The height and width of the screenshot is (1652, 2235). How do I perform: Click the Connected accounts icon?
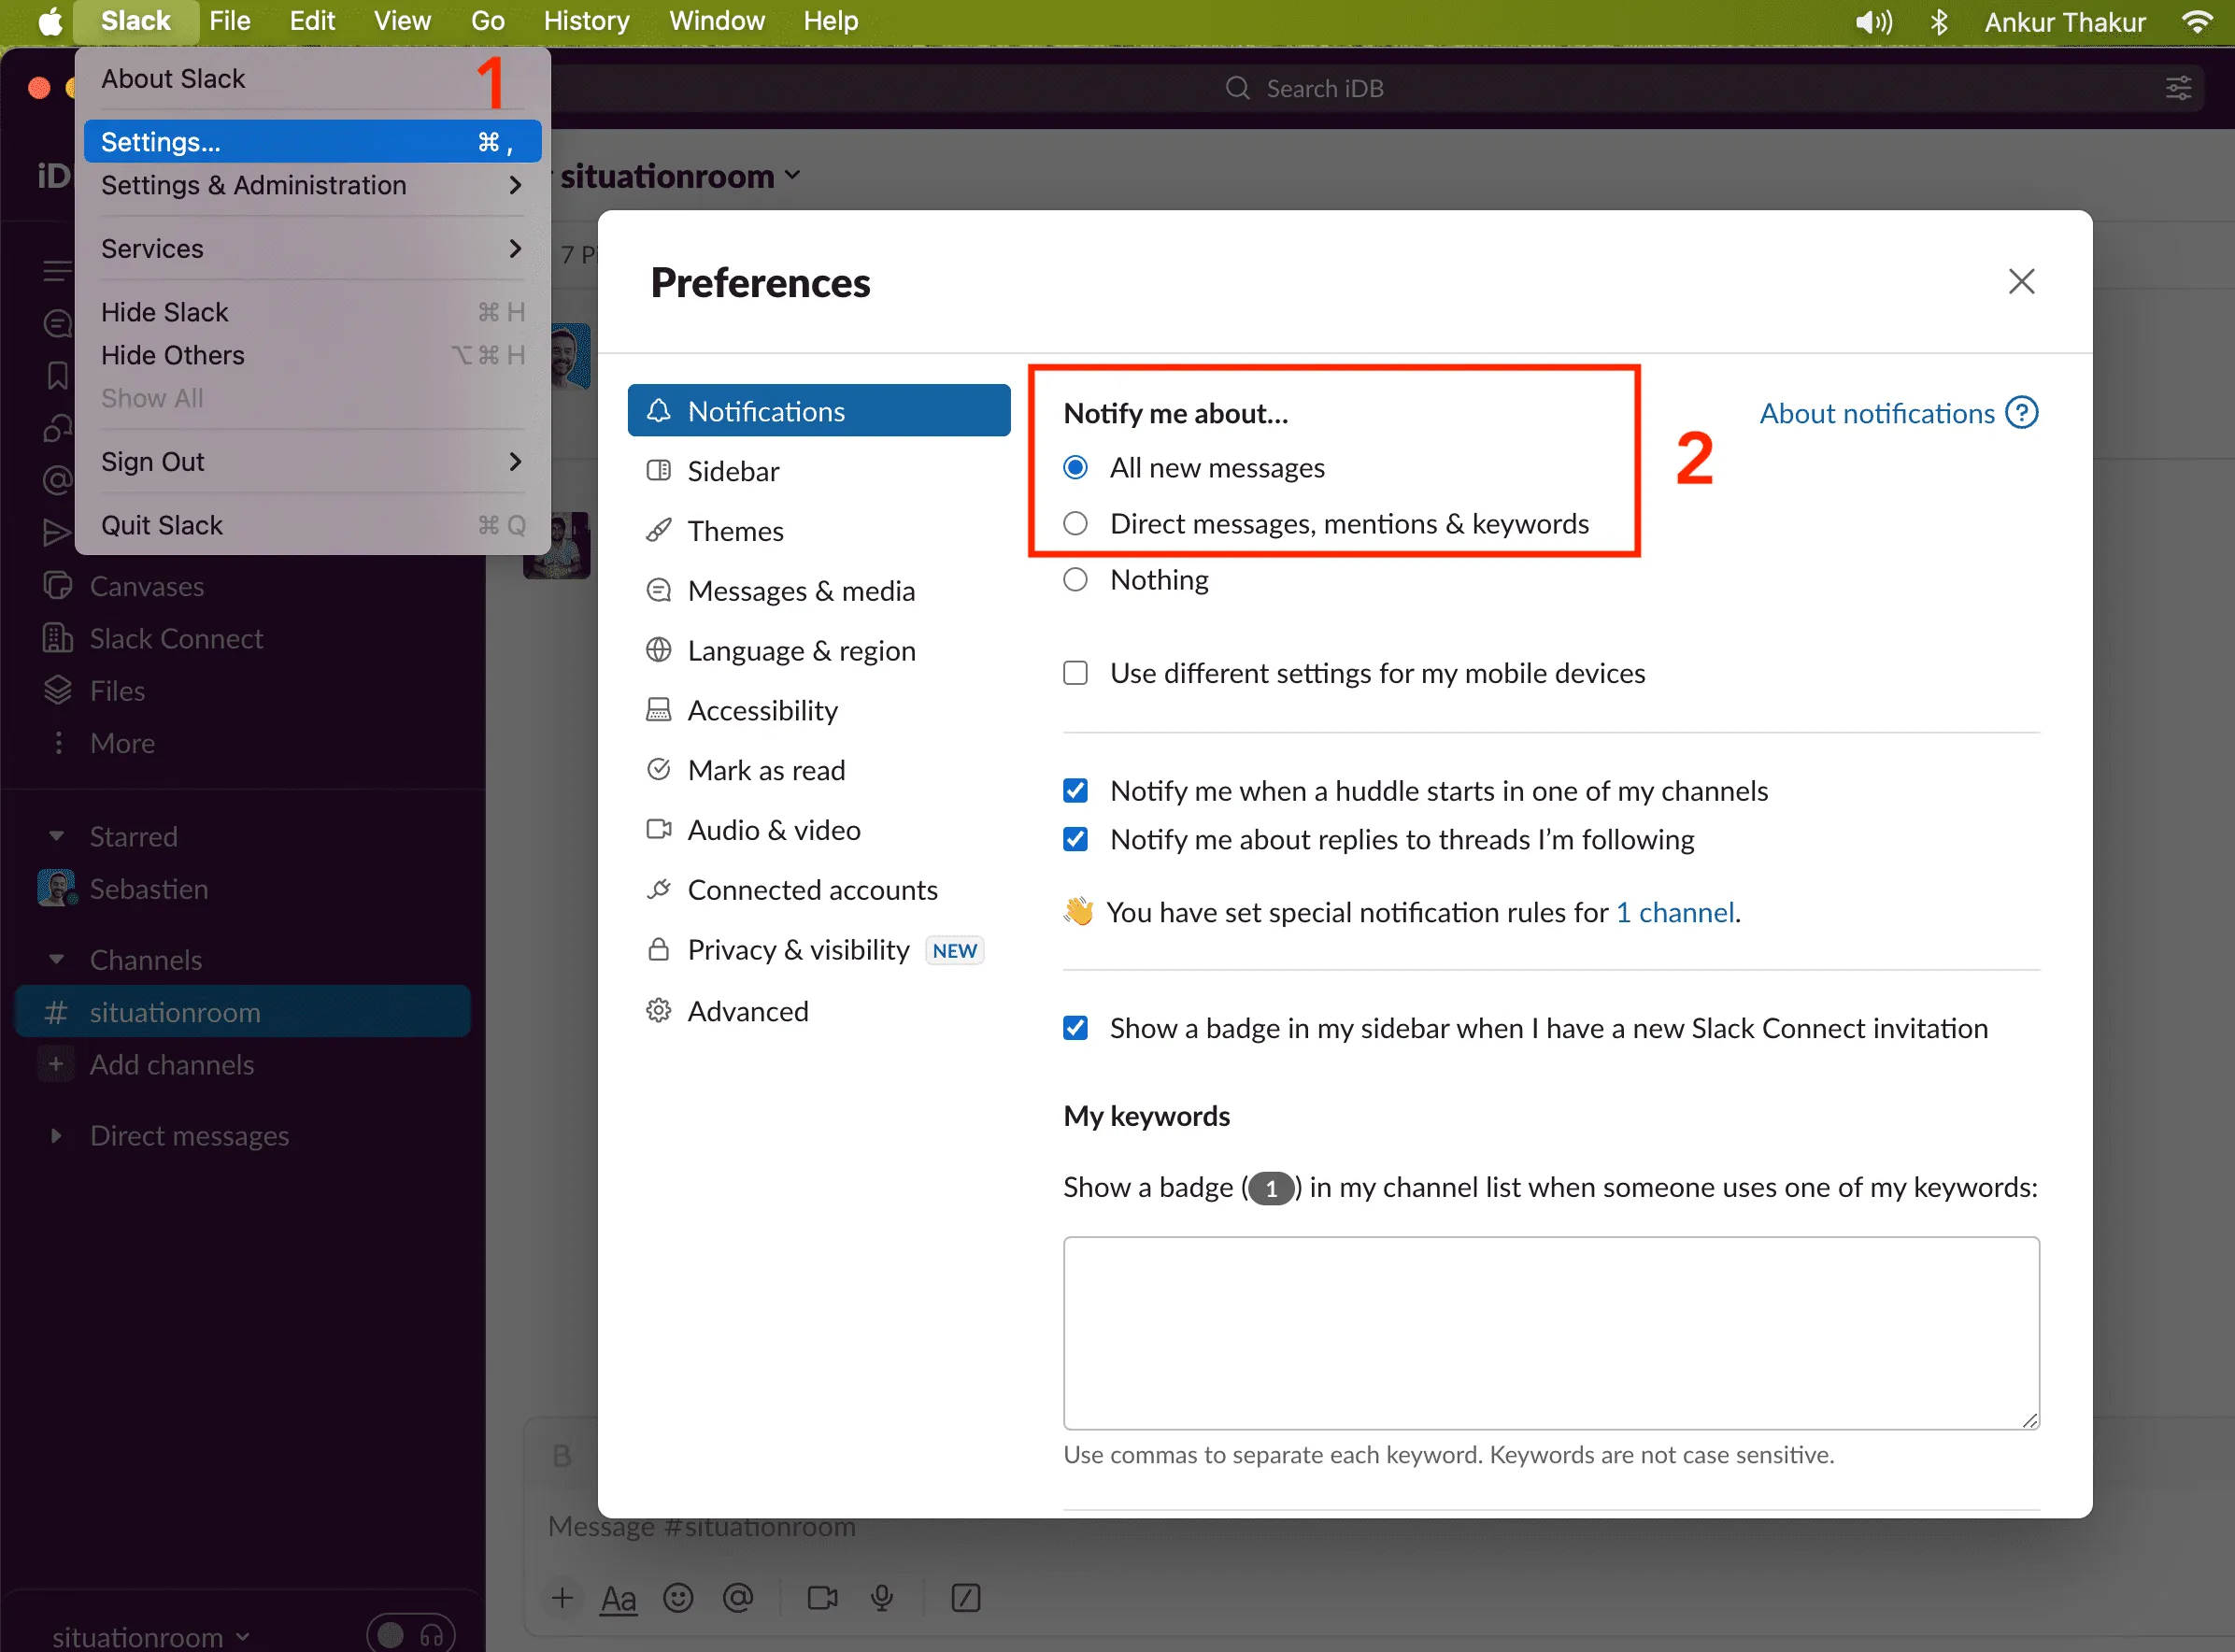click(660, 890)
